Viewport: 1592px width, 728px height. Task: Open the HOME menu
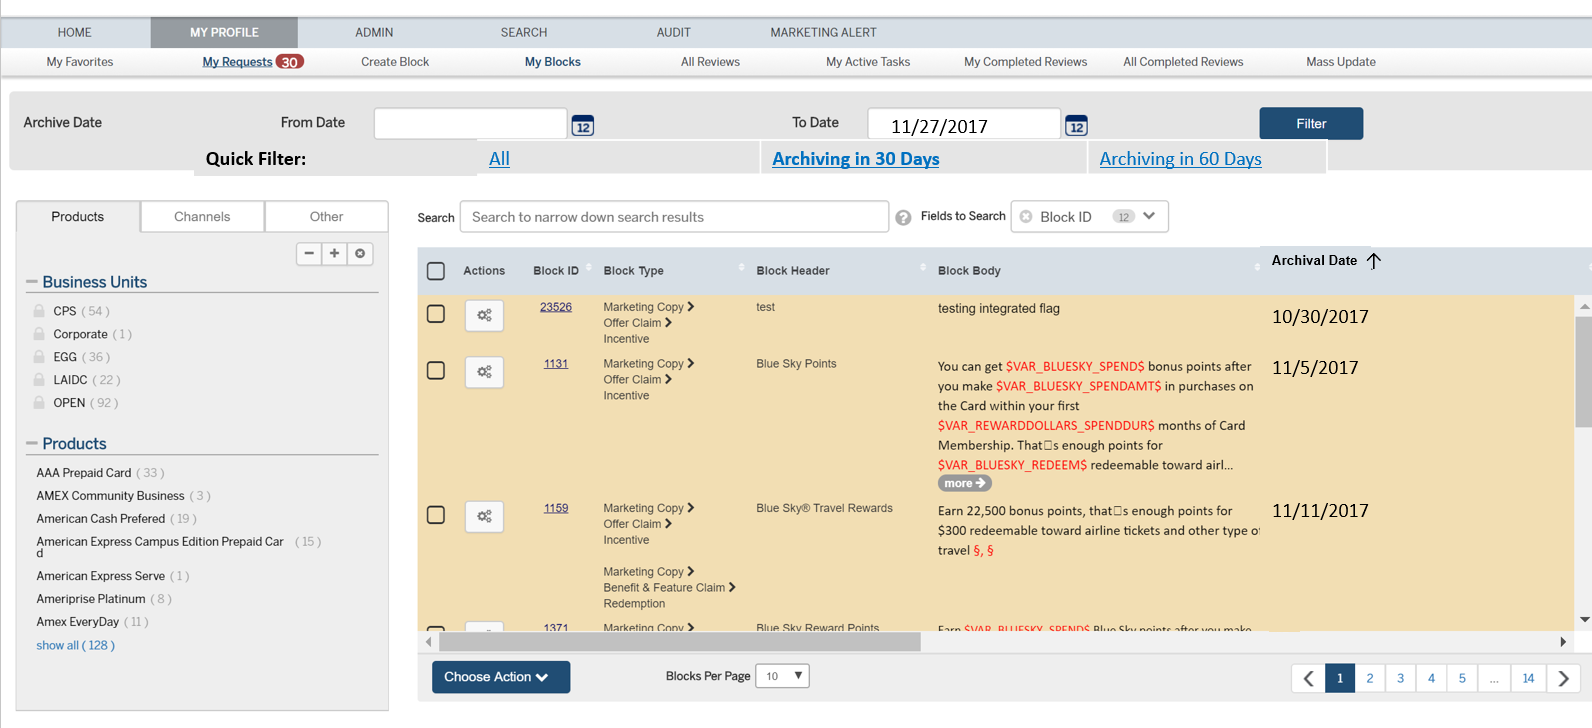(x=75, y=33)
